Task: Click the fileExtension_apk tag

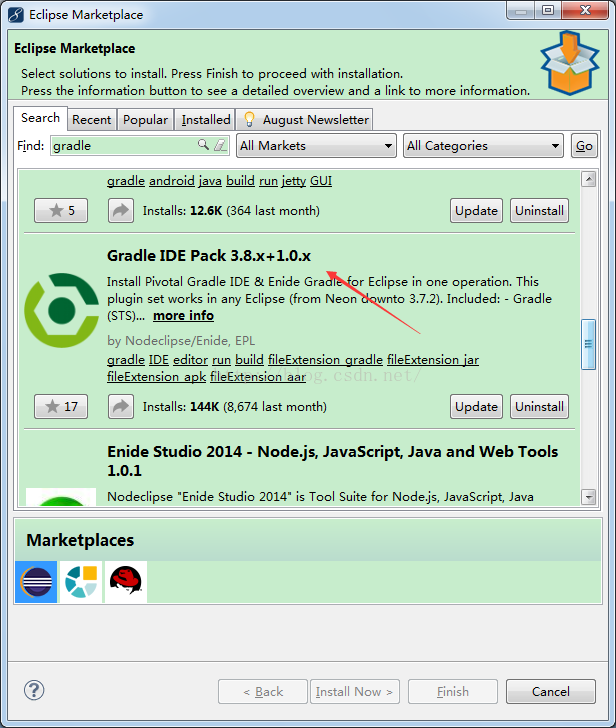Action: click(156, 377)
